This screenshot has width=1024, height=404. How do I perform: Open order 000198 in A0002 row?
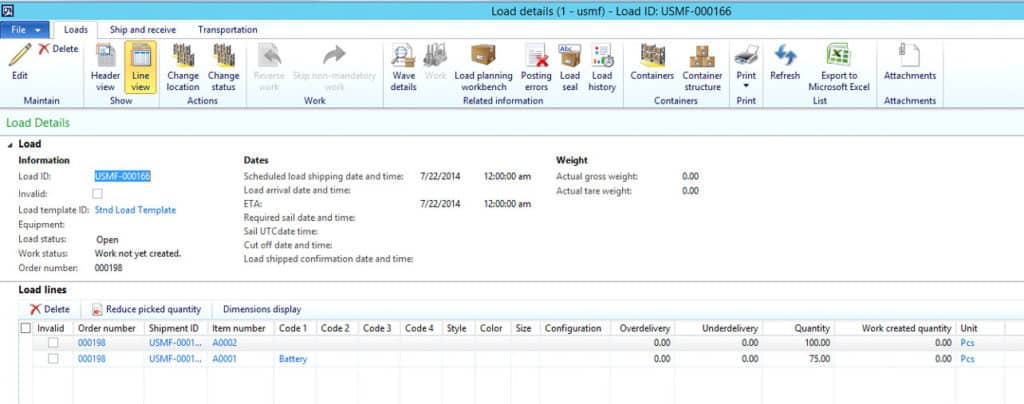point(91,343)
